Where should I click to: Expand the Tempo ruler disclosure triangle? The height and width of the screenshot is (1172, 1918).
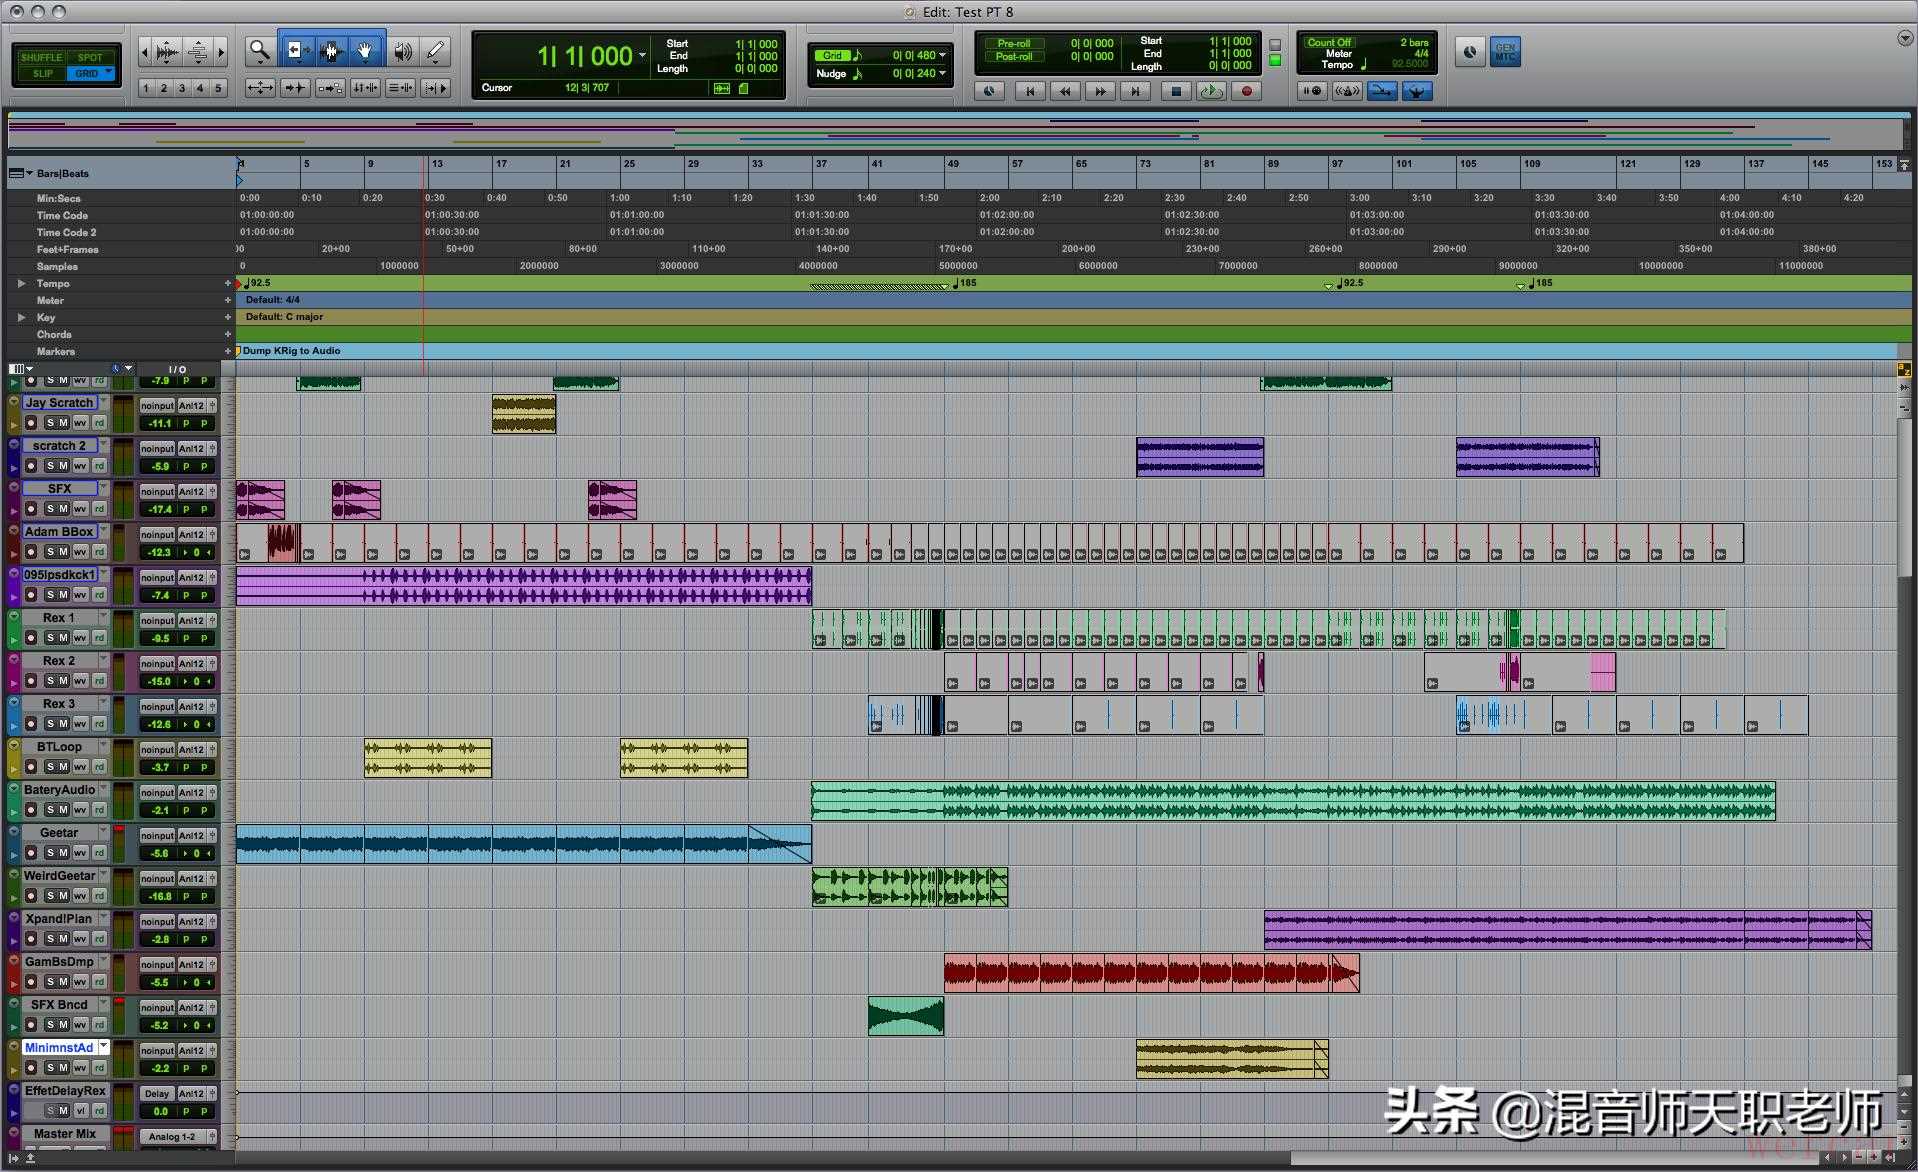point(21,284)
